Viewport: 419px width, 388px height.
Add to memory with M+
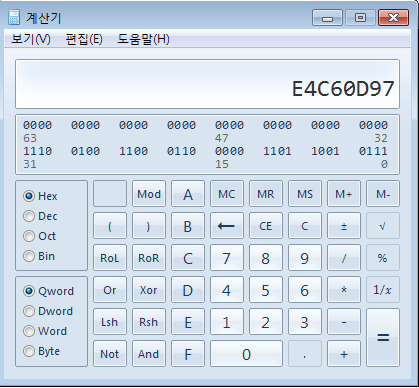tap(344, 194)
